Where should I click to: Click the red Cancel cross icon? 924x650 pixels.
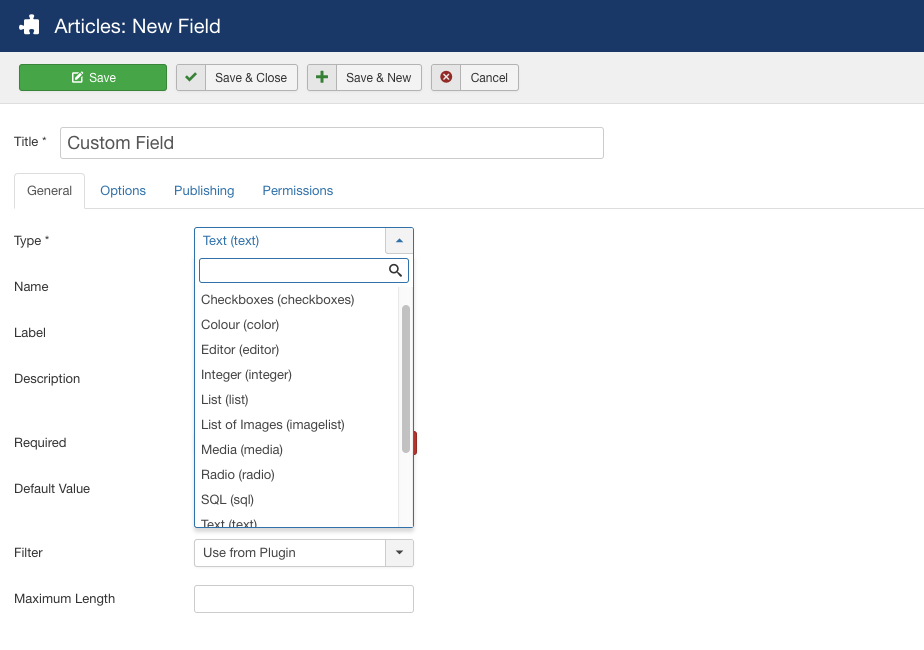coord(446,78)
